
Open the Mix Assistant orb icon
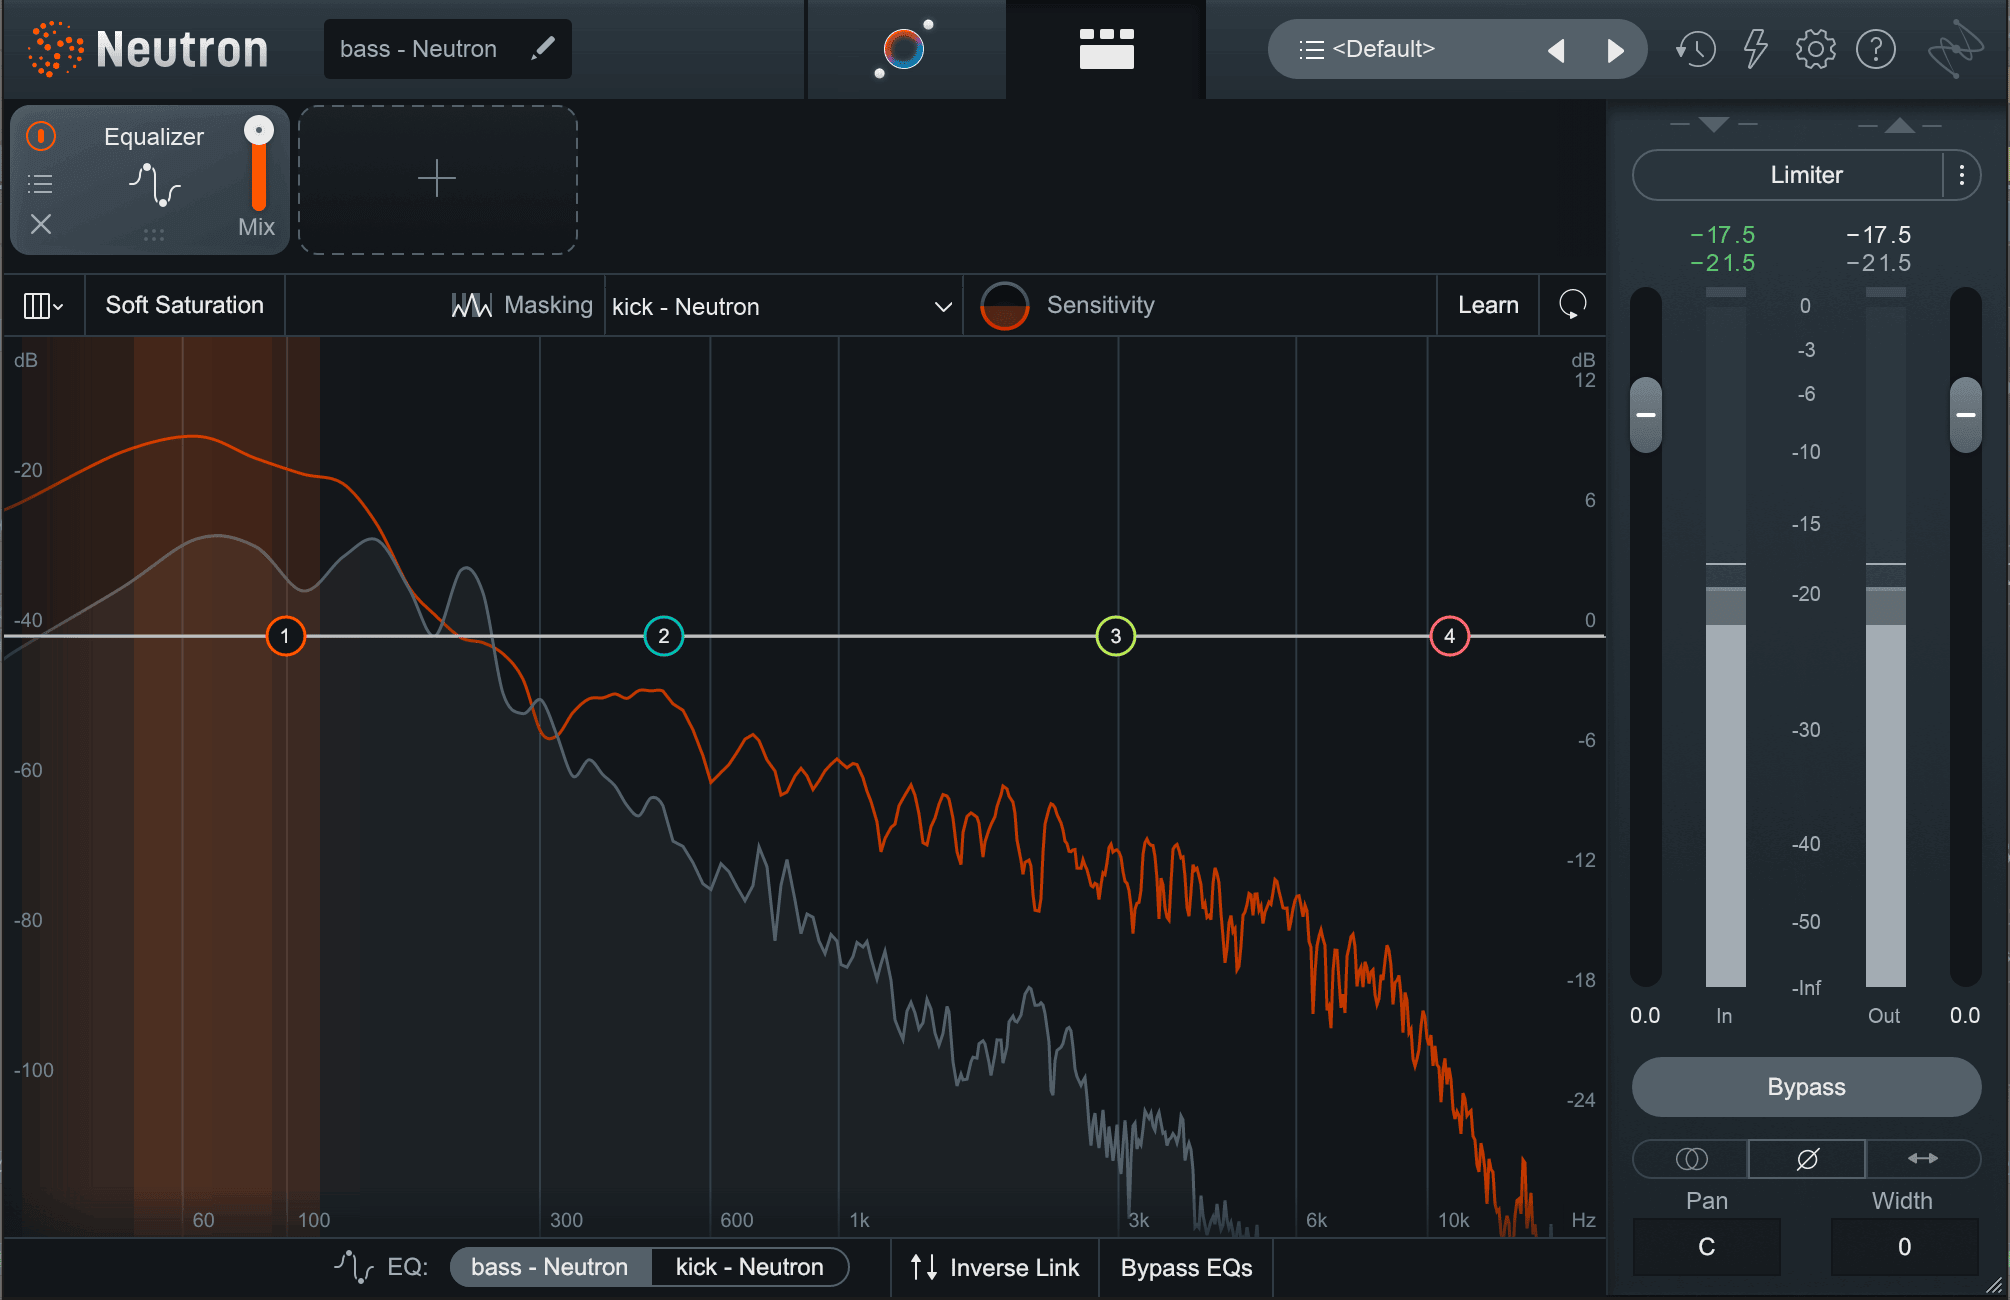[905, 48]
